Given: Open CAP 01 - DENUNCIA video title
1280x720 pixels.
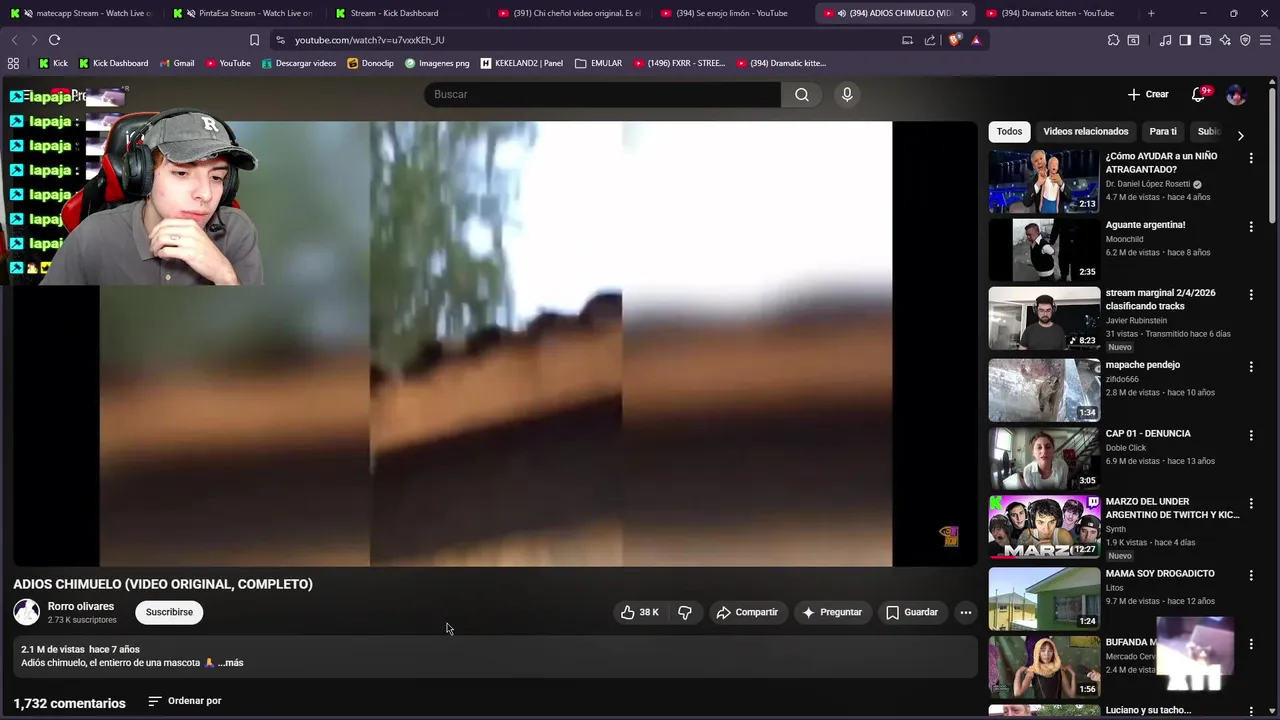Looking at the screenshot, I should [1148, 434].
